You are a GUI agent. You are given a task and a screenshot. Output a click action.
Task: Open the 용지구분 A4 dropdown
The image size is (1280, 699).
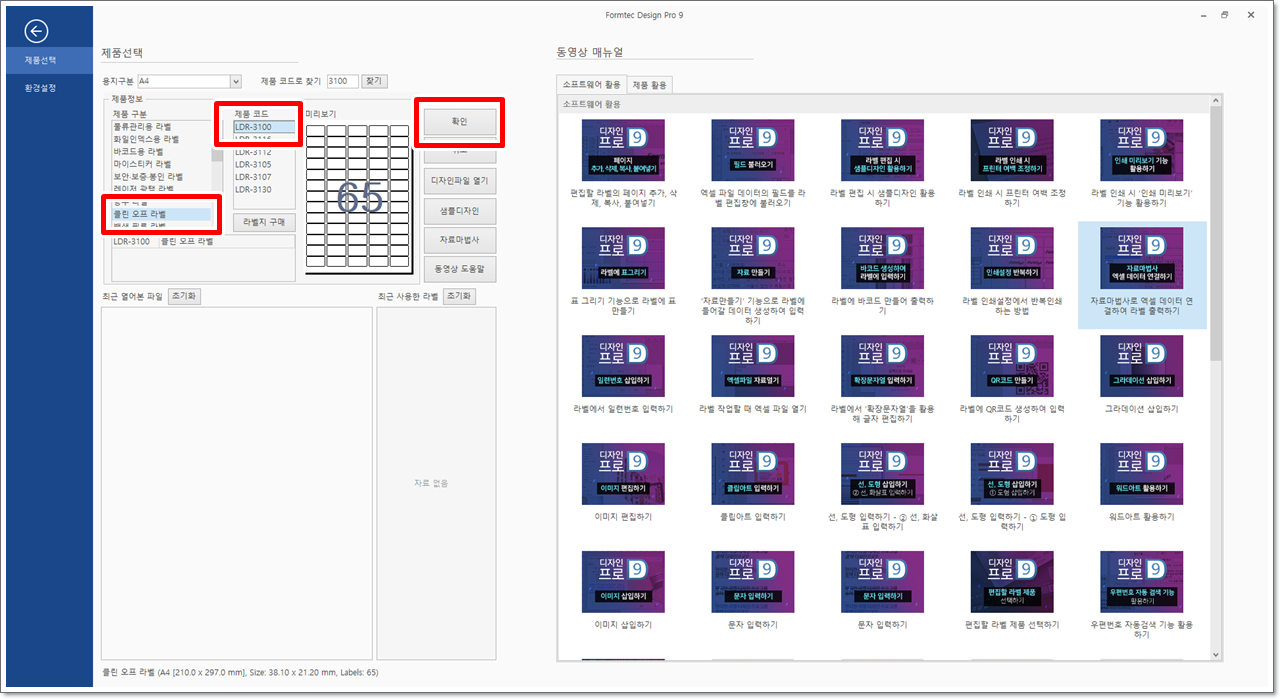pyautogui.click(x=189, y=81)
